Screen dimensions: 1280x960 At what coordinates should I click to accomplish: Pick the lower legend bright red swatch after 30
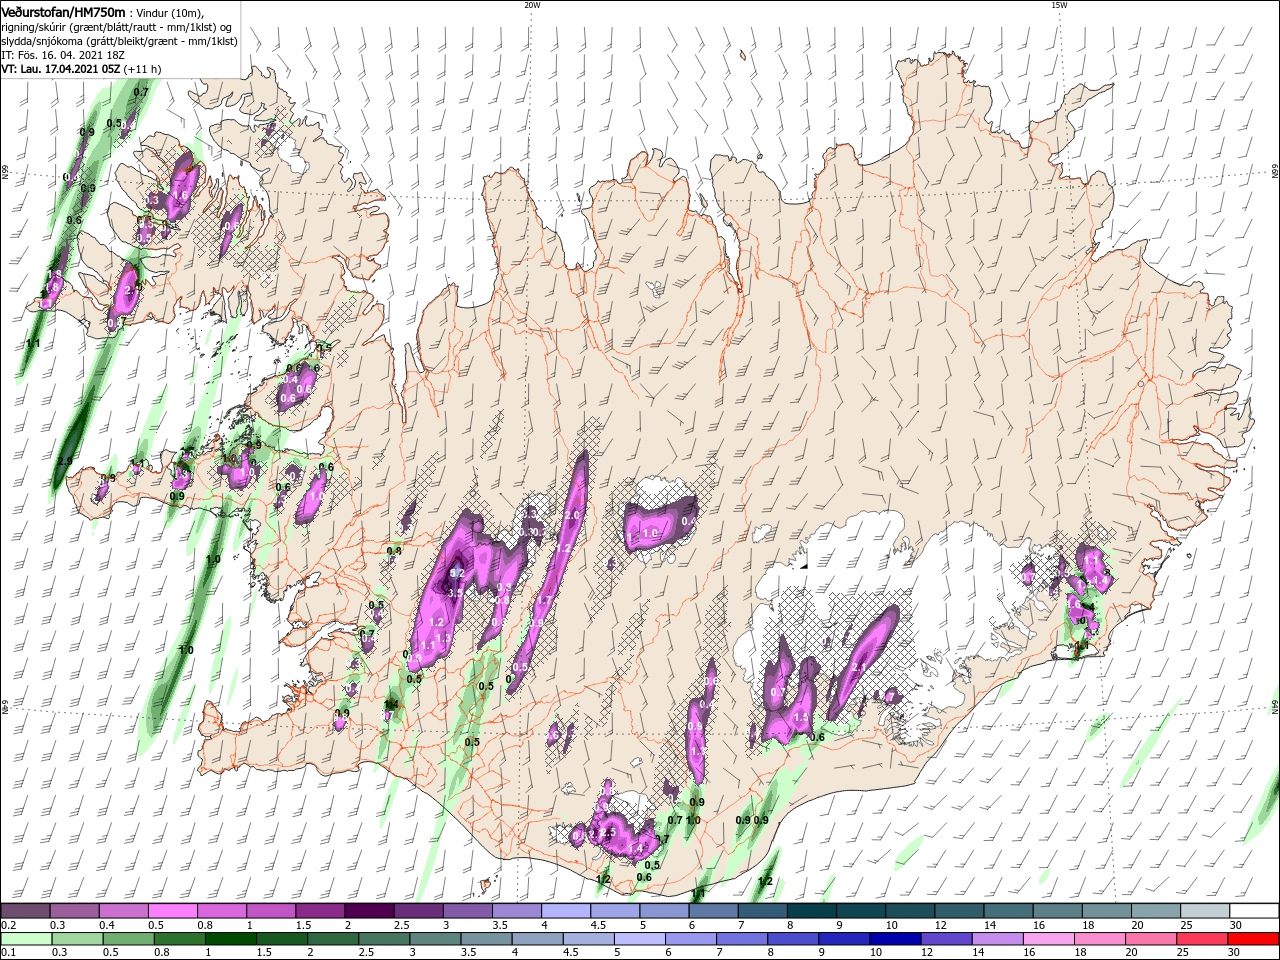1253,939
